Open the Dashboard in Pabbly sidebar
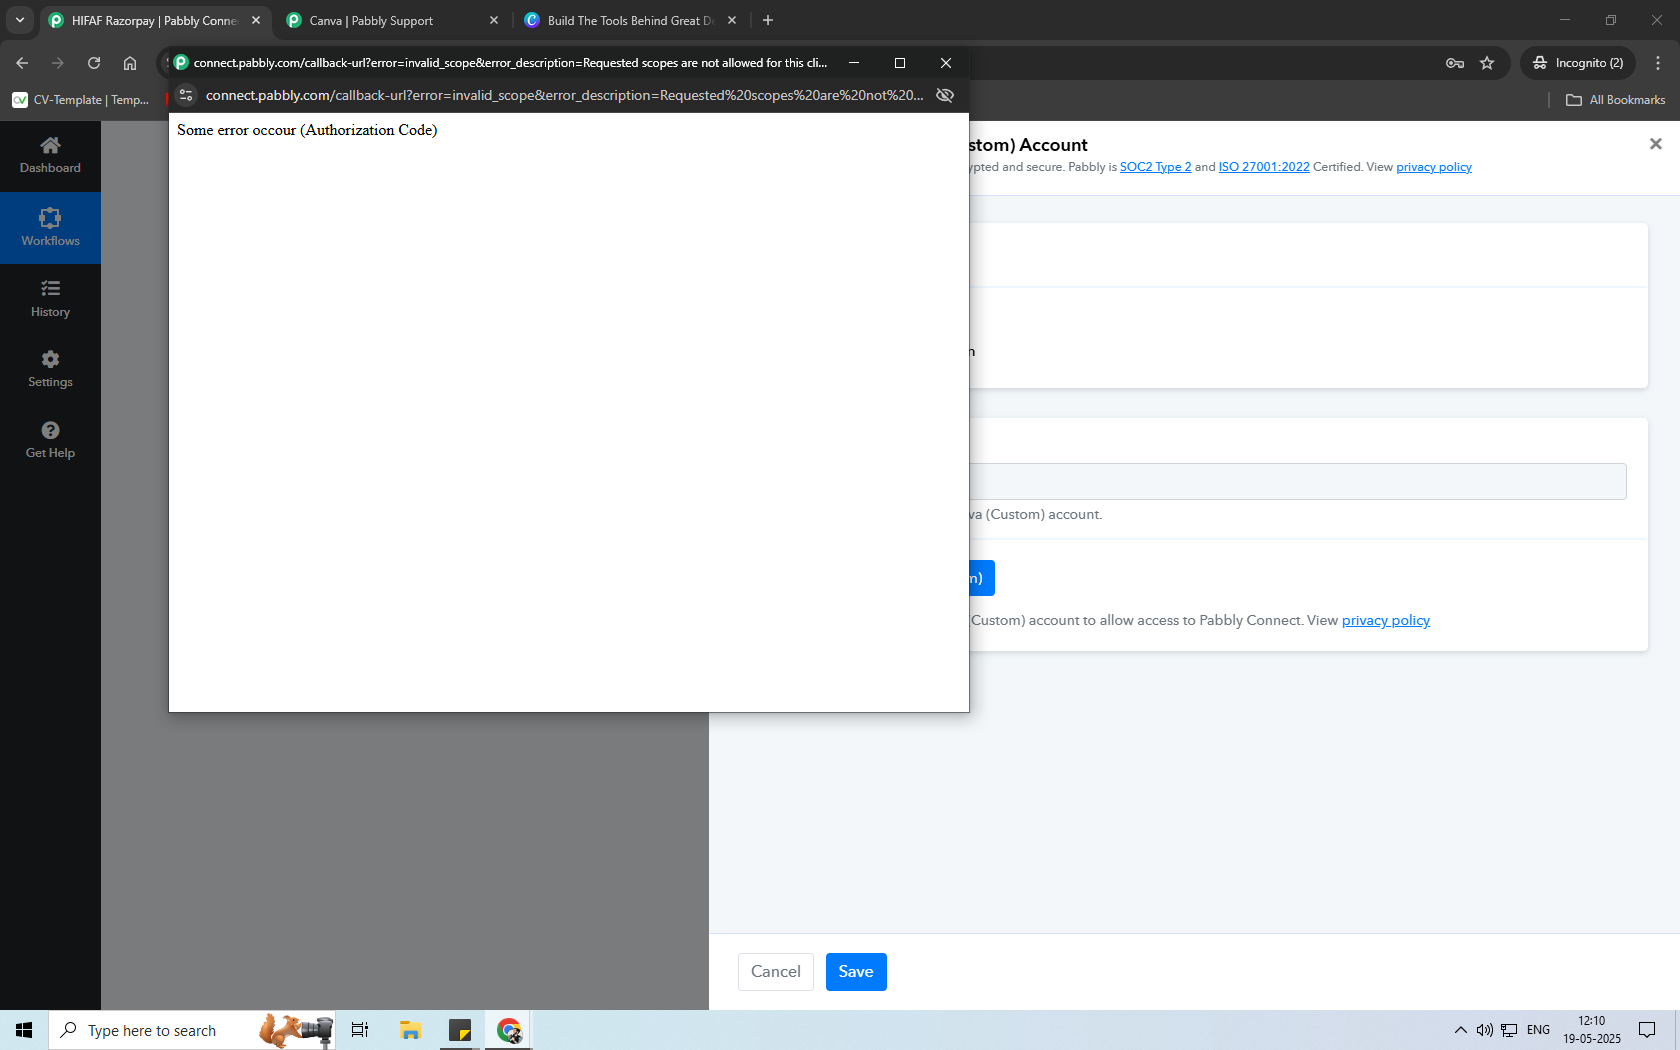 (50, 156)
